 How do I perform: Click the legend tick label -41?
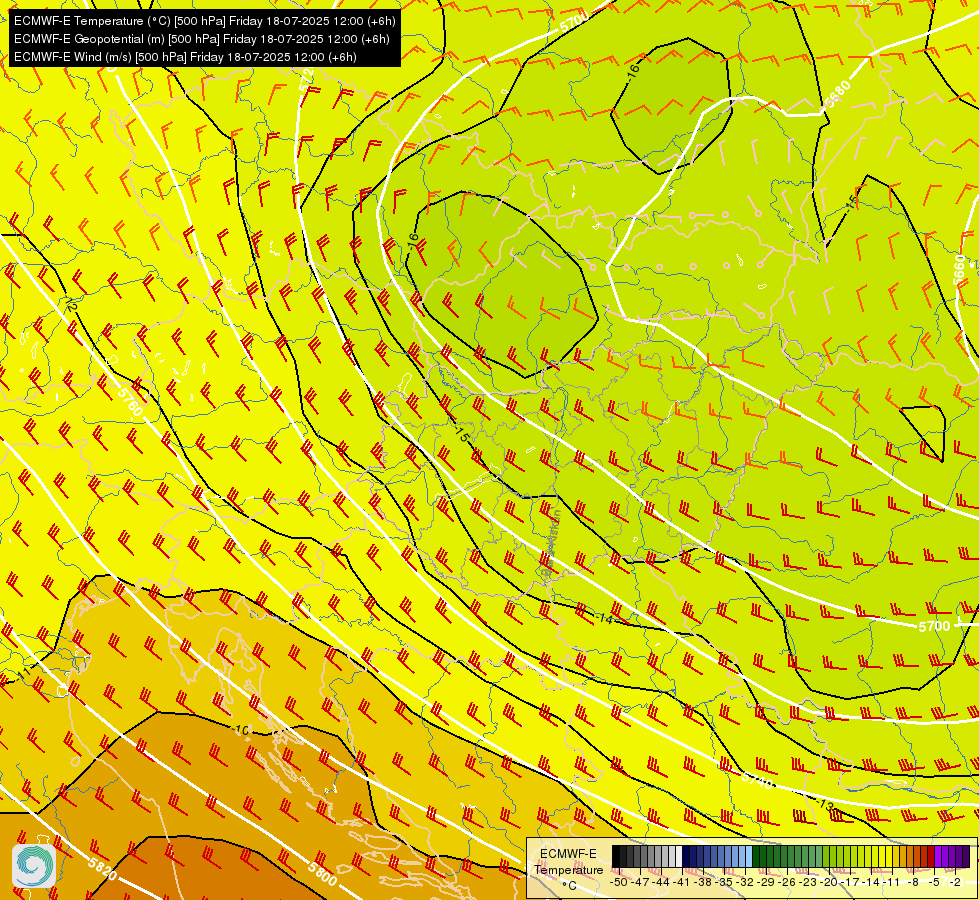[x=681, y=882]
